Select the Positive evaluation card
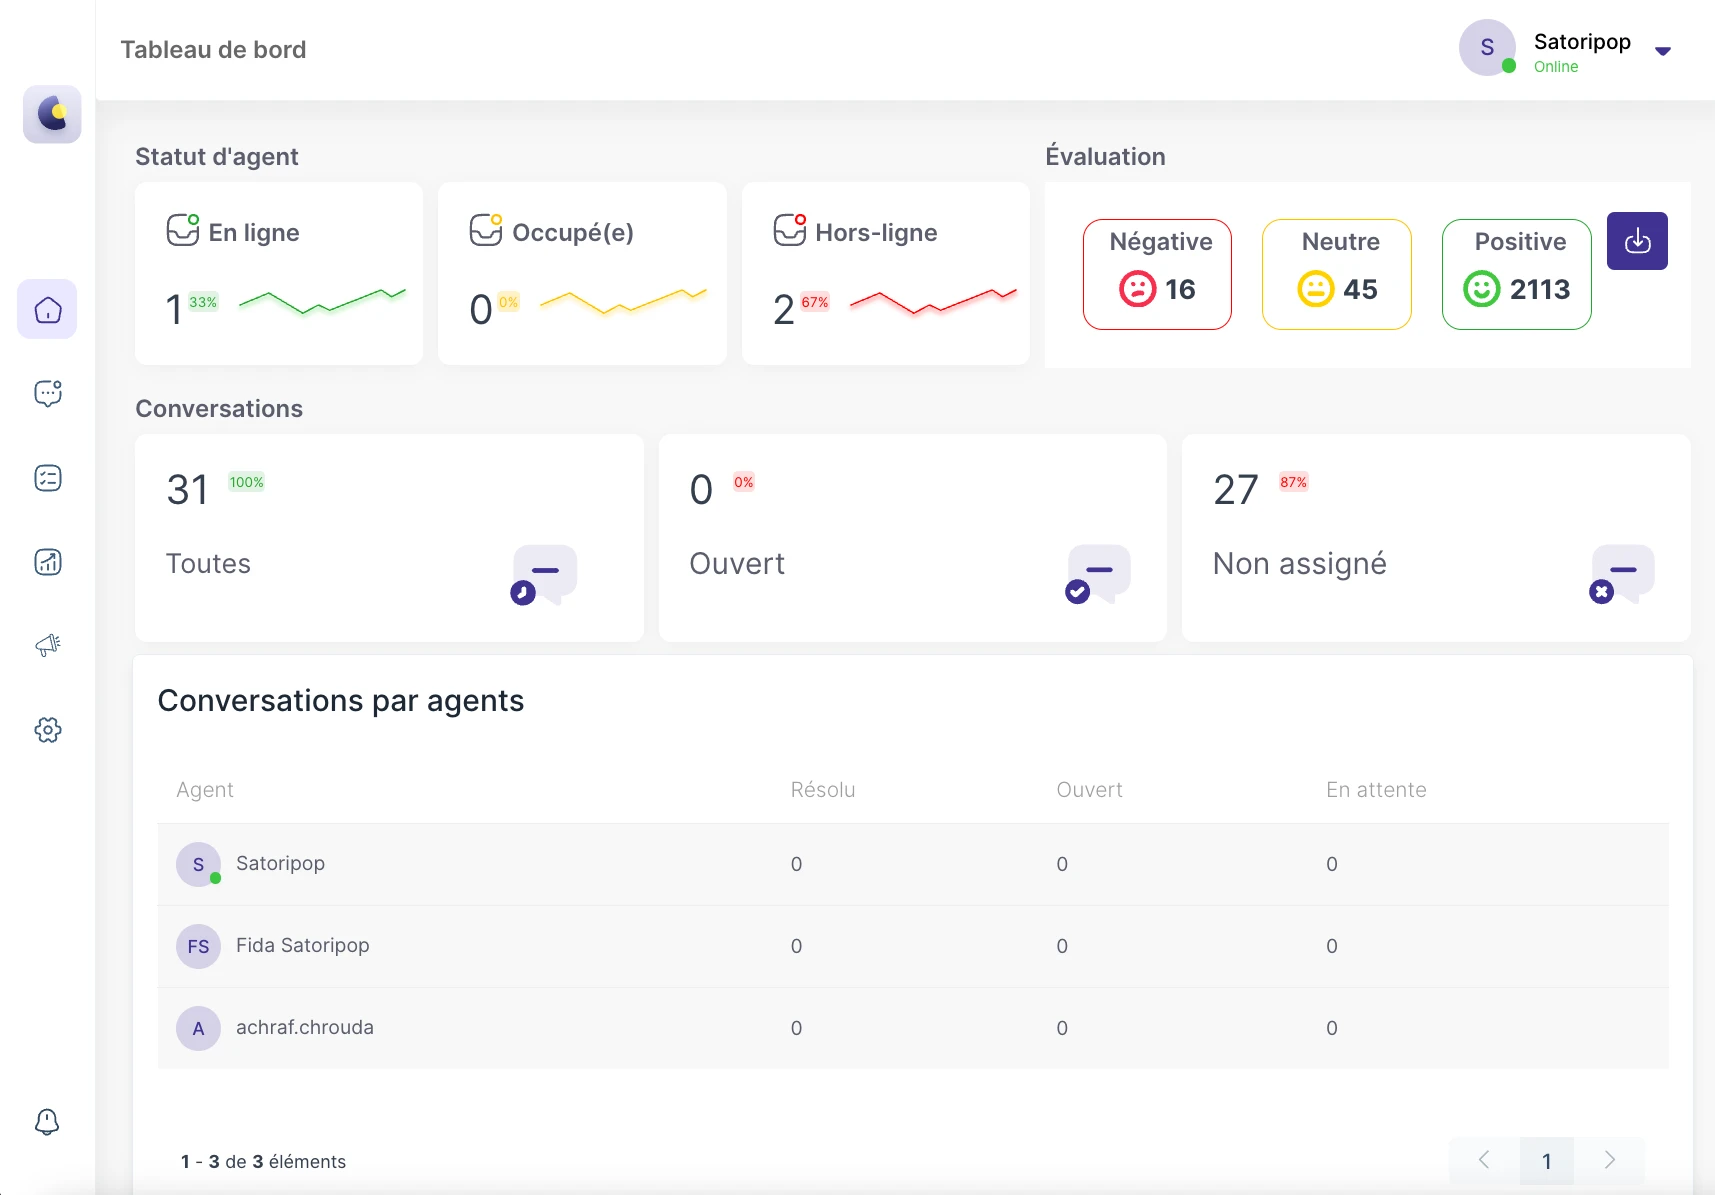Viewport: 1715px width, 1195px height. coord(1517,274)
